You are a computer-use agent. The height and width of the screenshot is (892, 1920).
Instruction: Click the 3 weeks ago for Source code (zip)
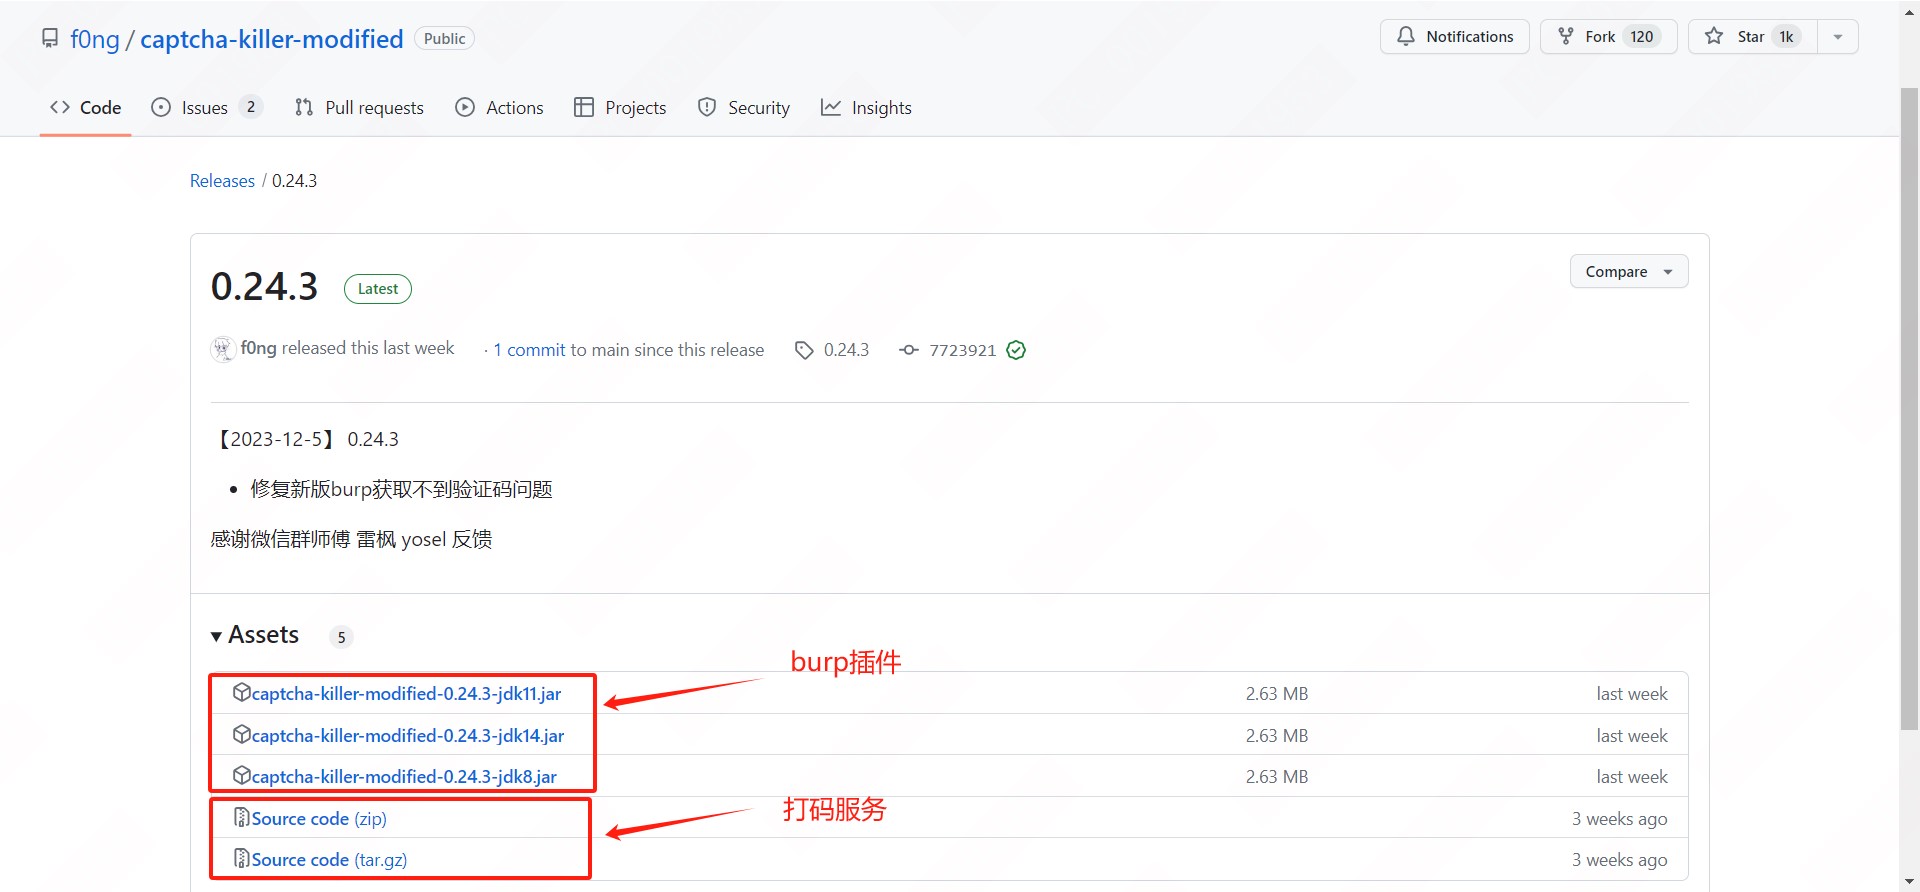1619,819
